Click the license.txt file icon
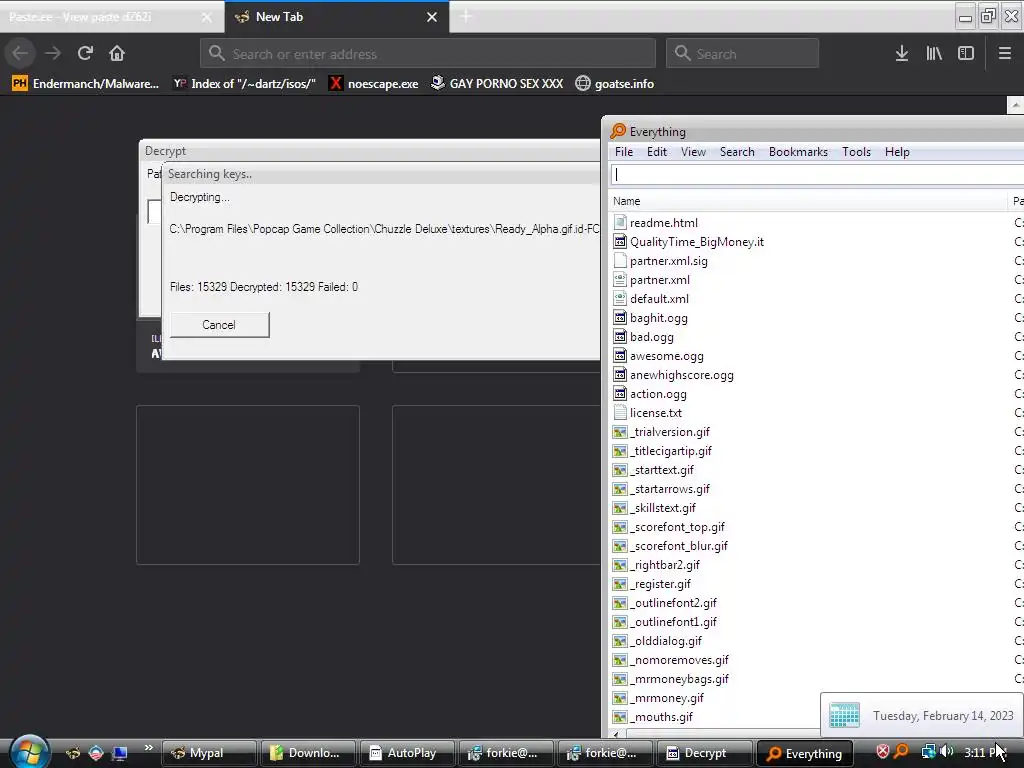1024x768 pixels. (620, 413)
